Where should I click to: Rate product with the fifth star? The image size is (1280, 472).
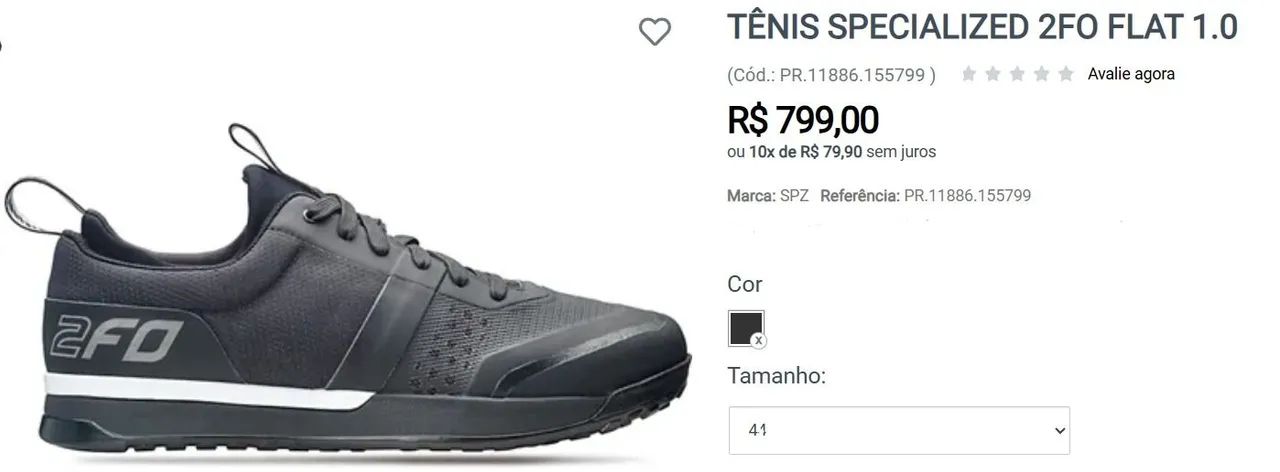tap(1066, 74)
